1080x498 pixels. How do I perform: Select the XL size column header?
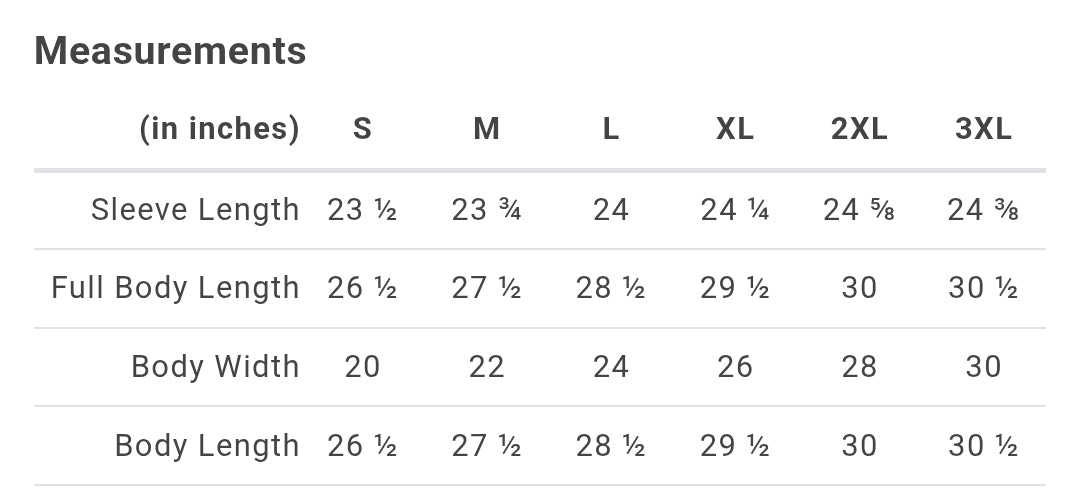click(735, 129)
